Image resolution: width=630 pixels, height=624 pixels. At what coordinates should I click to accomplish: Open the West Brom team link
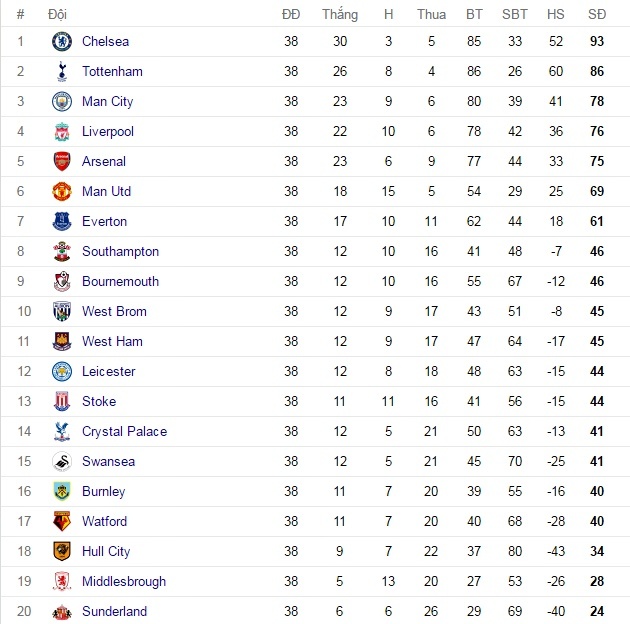[114, 311]
